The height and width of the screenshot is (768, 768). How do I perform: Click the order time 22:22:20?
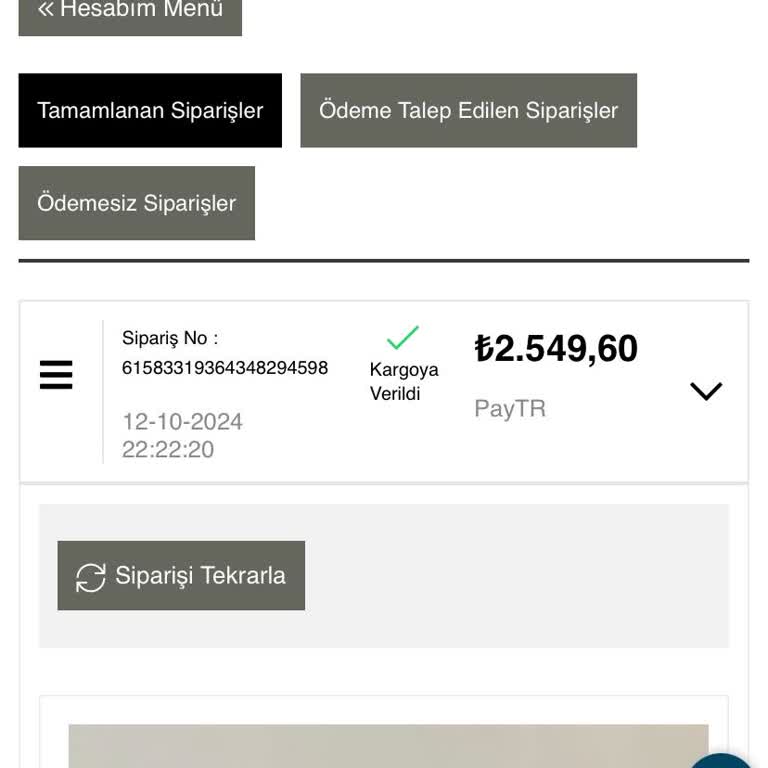coord(168,450)
